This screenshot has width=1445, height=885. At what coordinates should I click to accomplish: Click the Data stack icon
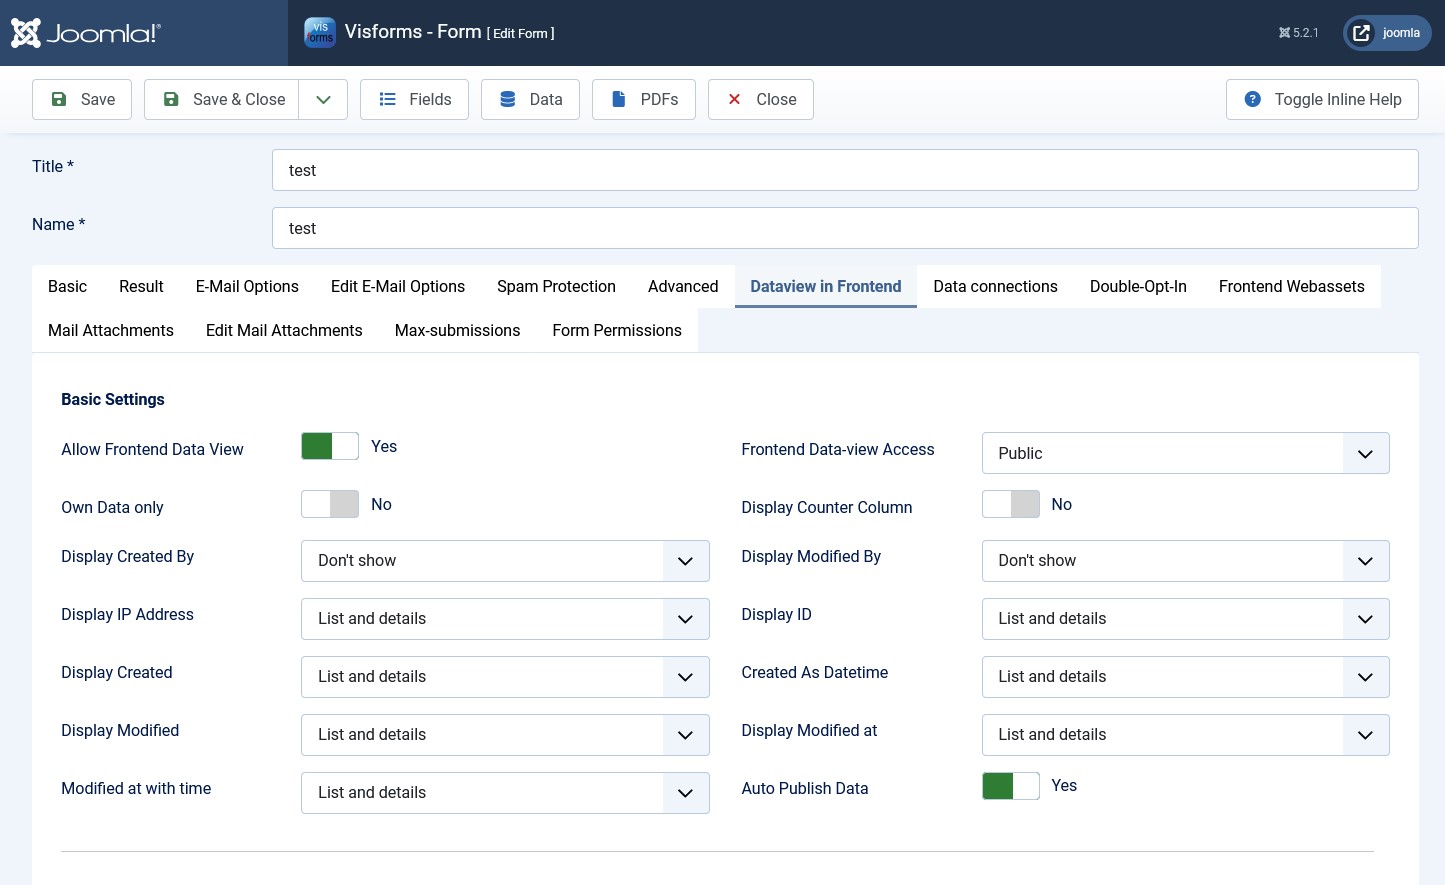point(508,99)
